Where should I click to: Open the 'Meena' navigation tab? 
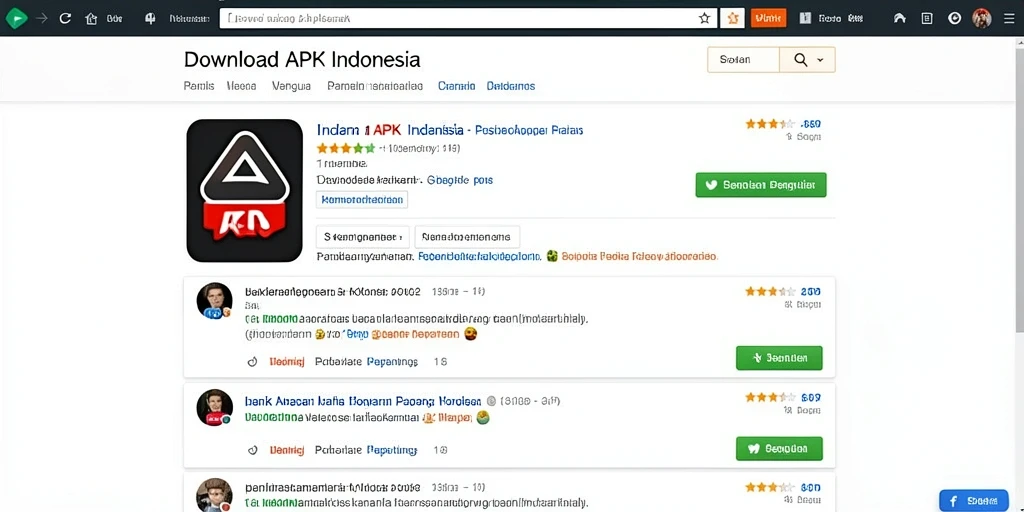click(x=241, y=86)
